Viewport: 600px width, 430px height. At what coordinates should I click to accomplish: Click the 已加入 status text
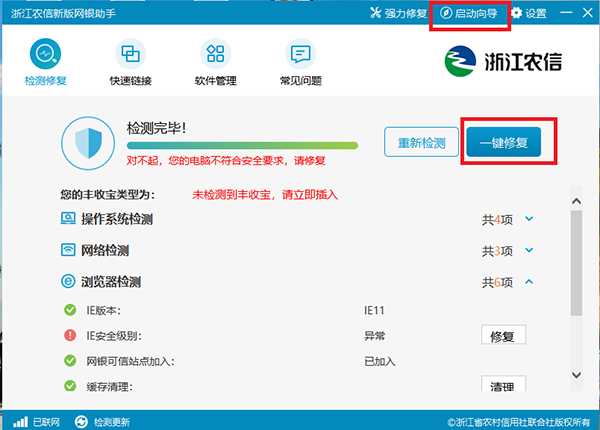(x=380, y=362)
